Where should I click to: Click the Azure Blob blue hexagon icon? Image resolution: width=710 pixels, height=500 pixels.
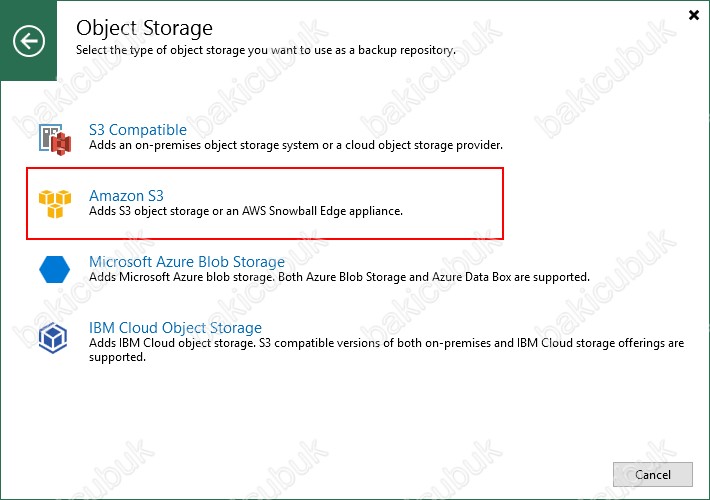[54, 270]
